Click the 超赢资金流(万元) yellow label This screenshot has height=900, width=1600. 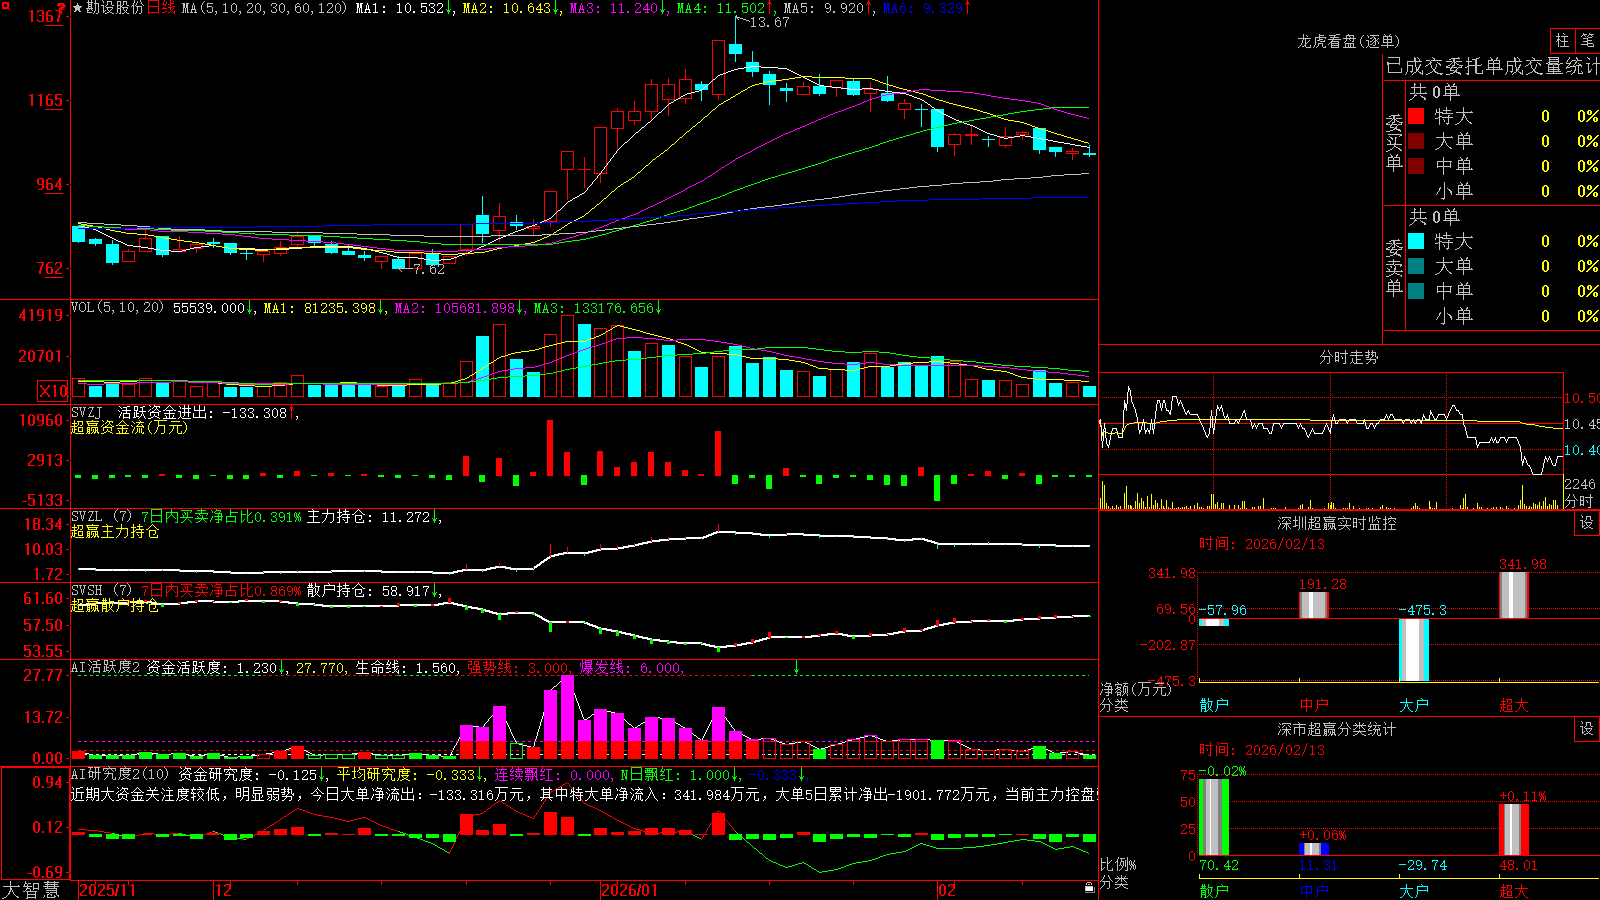point(129,427)
